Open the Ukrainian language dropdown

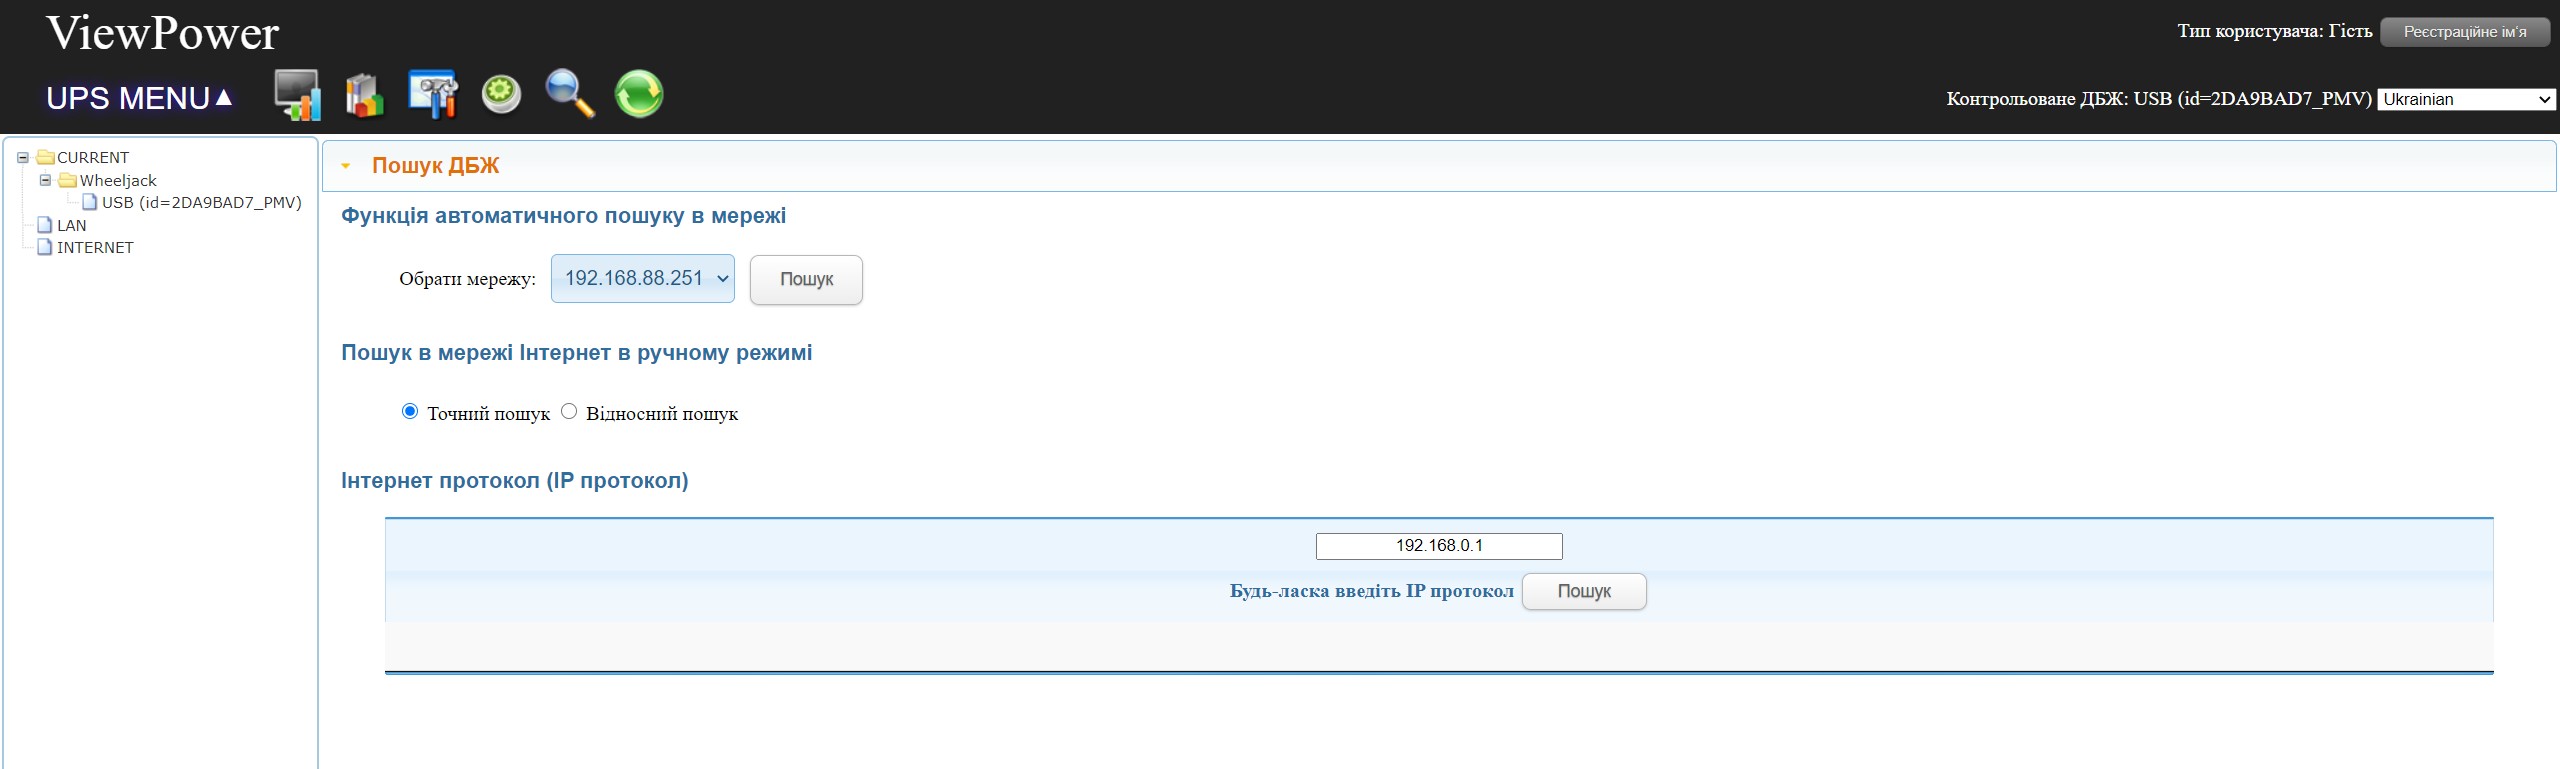2465,99
